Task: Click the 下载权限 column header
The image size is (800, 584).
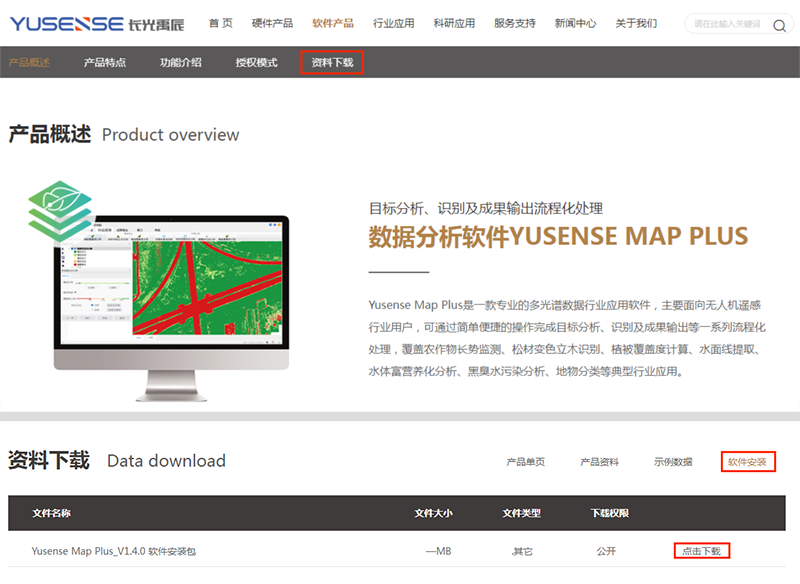Action: [x=610, y=513]
